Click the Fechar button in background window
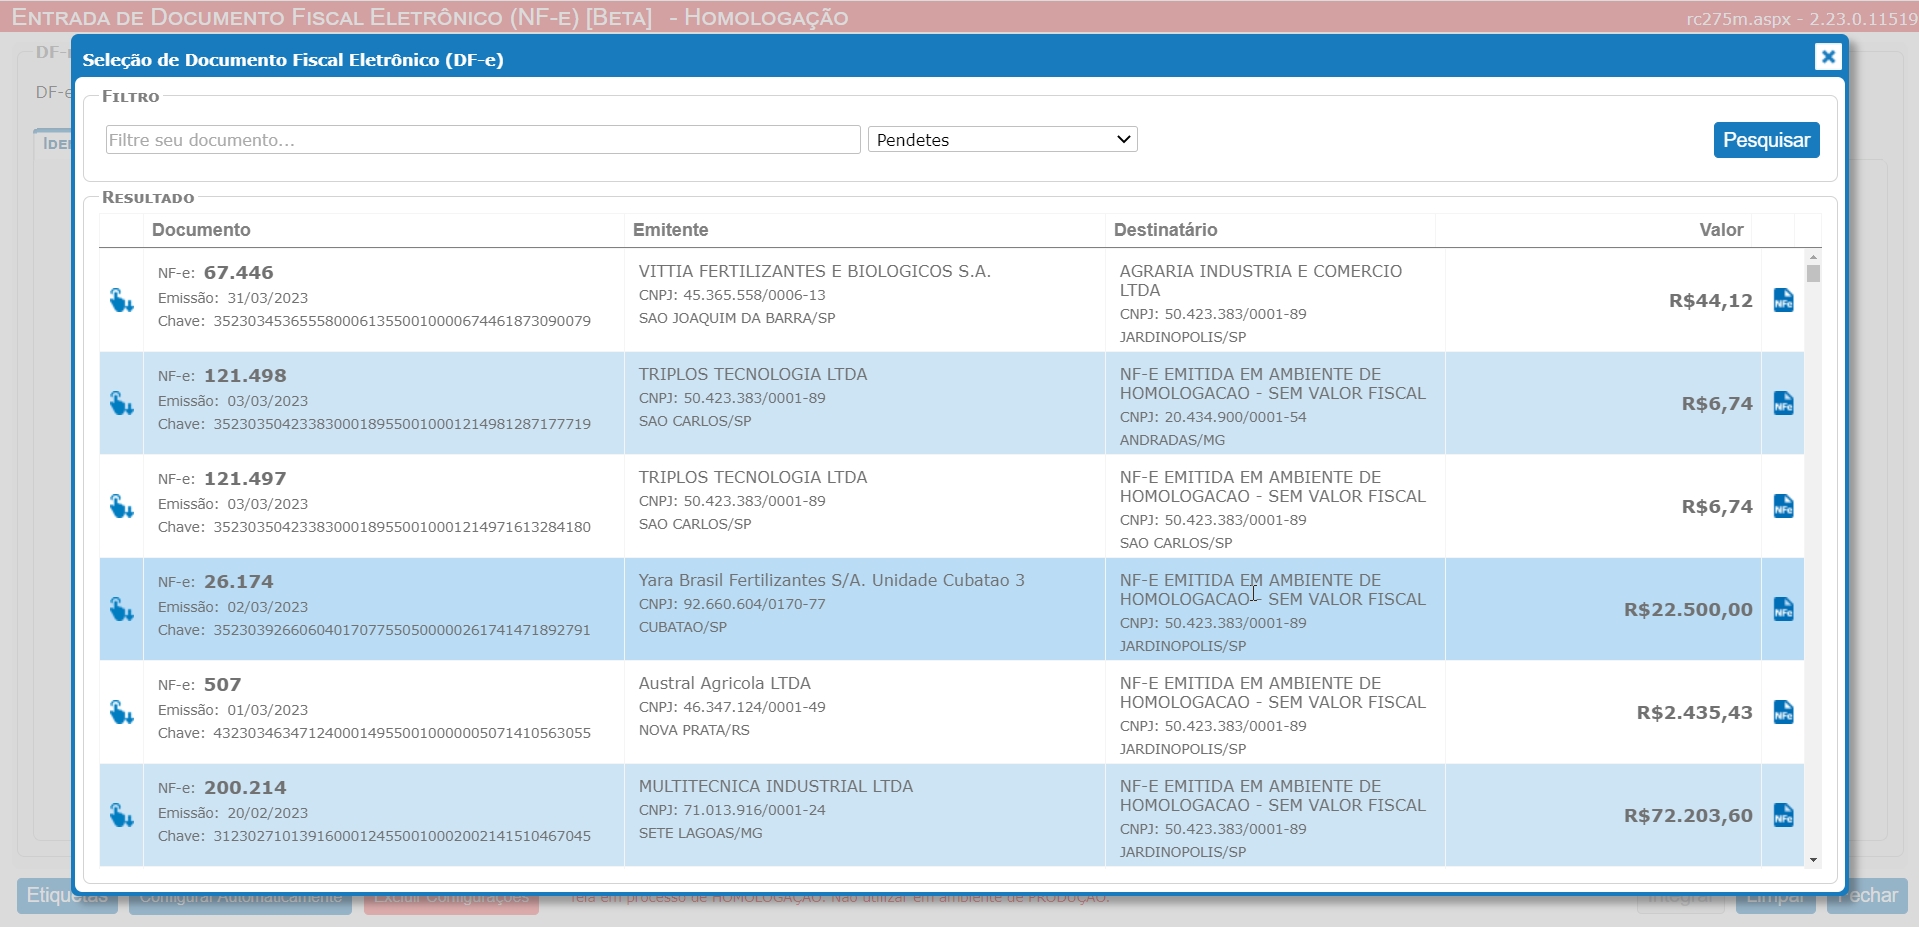 pos(1868,895)
